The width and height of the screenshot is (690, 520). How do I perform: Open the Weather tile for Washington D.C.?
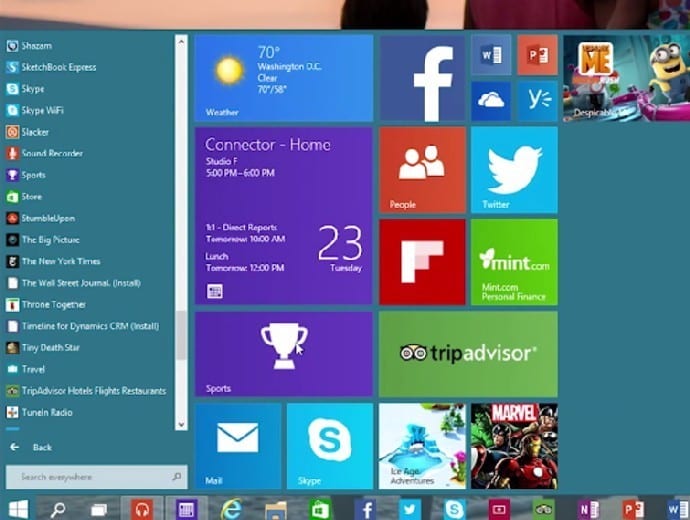(284, 78)
